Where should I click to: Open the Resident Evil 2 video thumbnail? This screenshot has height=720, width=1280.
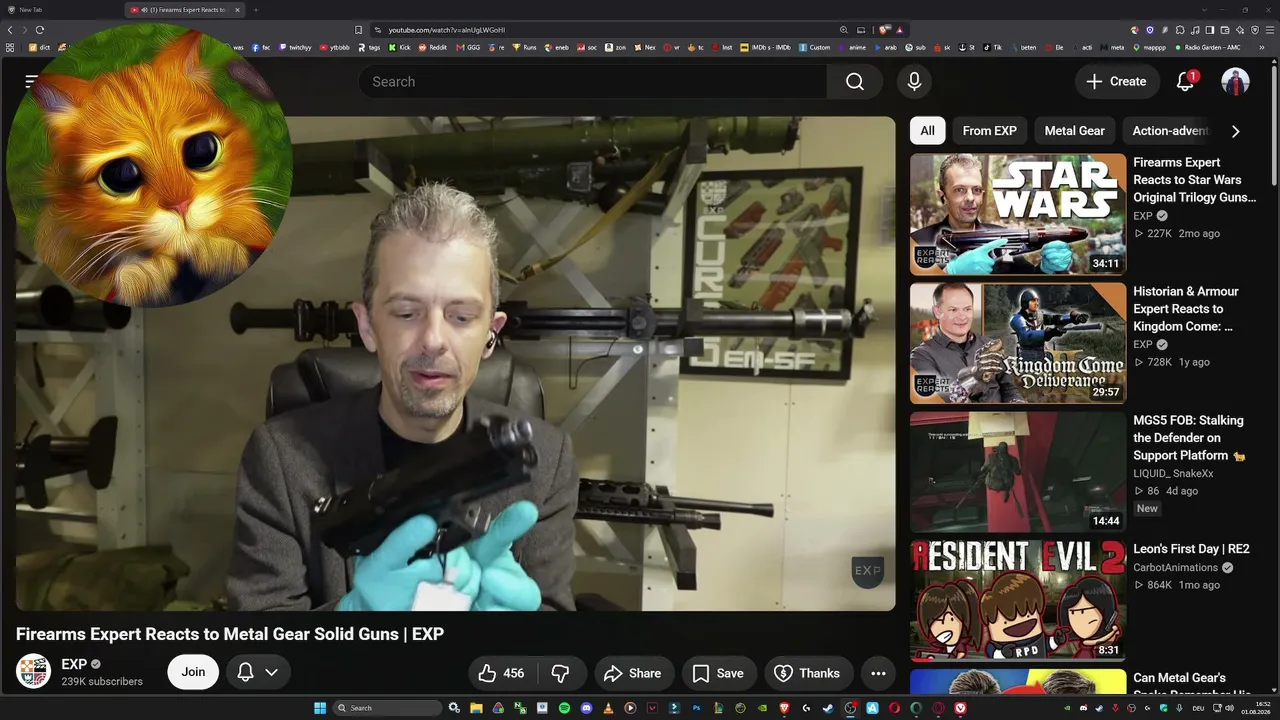1018,601
